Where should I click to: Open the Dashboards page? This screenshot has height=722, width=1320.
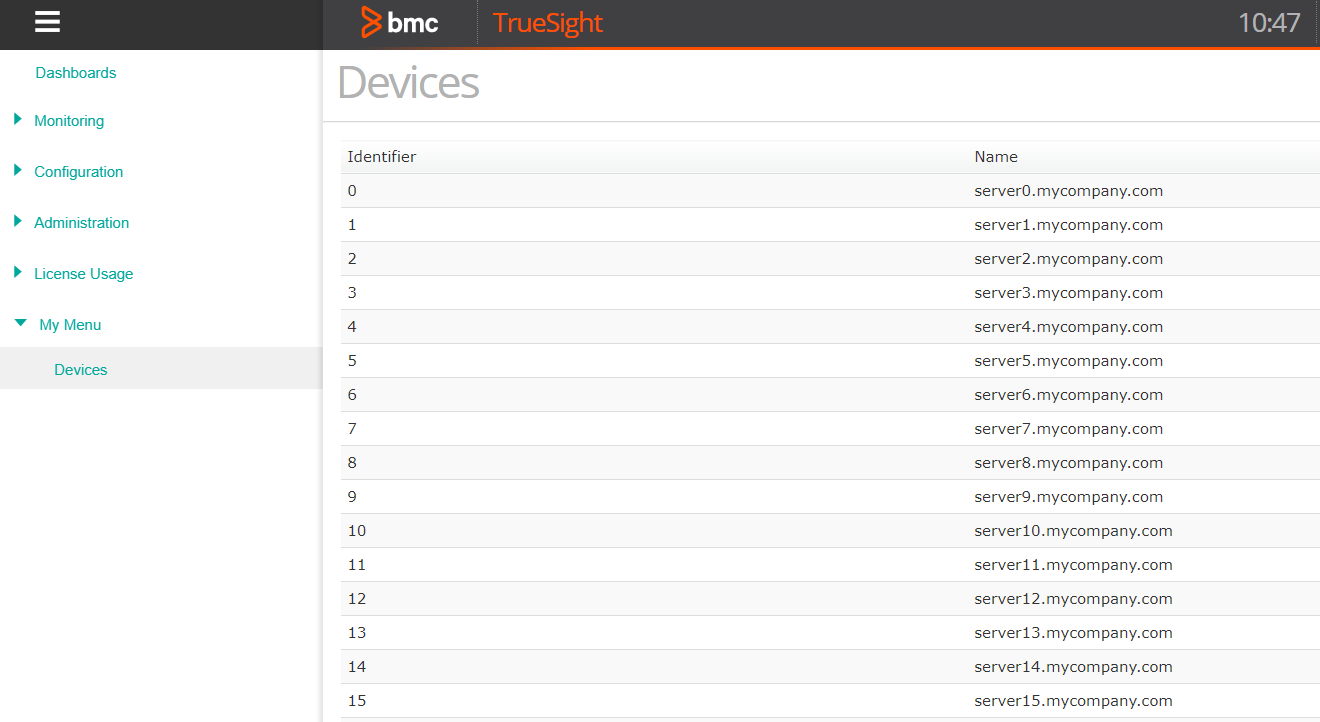click(x=75, y=72)
